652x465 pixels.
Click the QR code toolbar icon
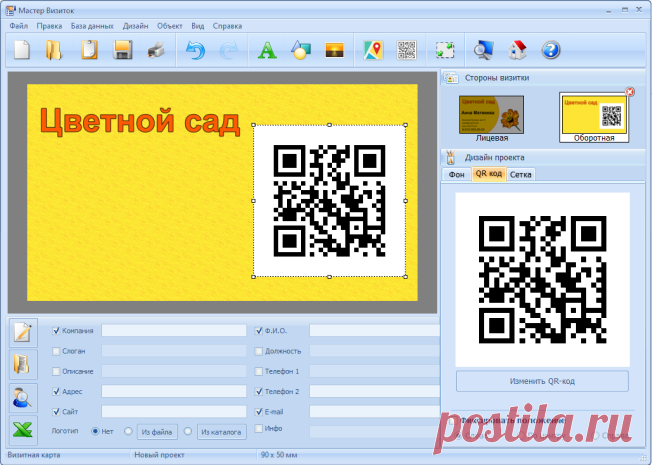[x=406, y=49]
